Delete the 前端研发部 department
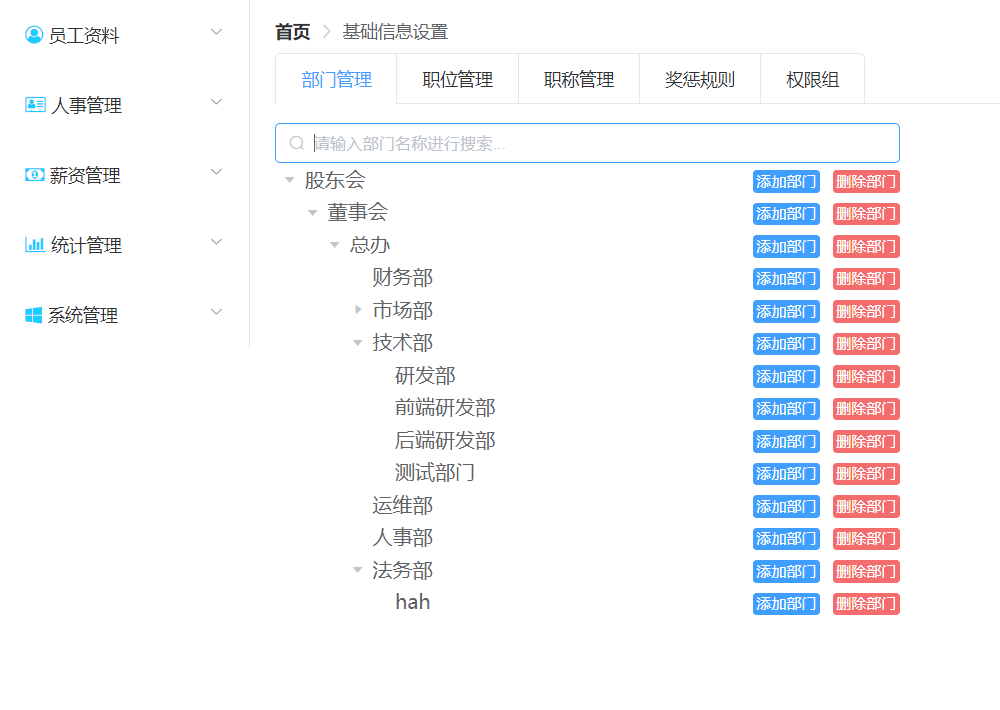This screenshot has width=1000, height=710. (x=866, y=408)
